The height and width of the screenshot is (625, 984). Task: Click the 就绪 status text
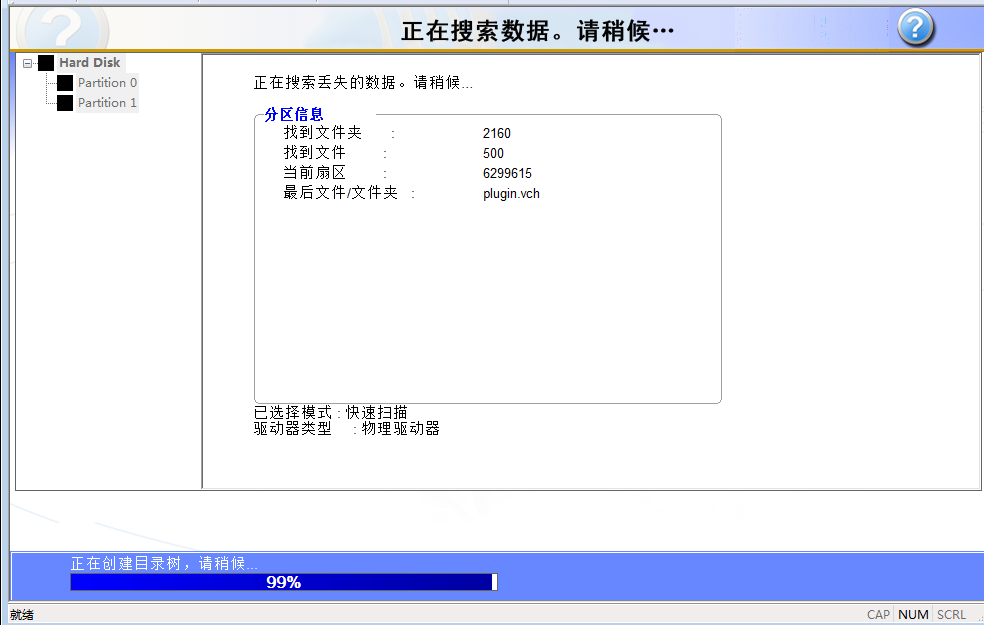tap(21, 615)
